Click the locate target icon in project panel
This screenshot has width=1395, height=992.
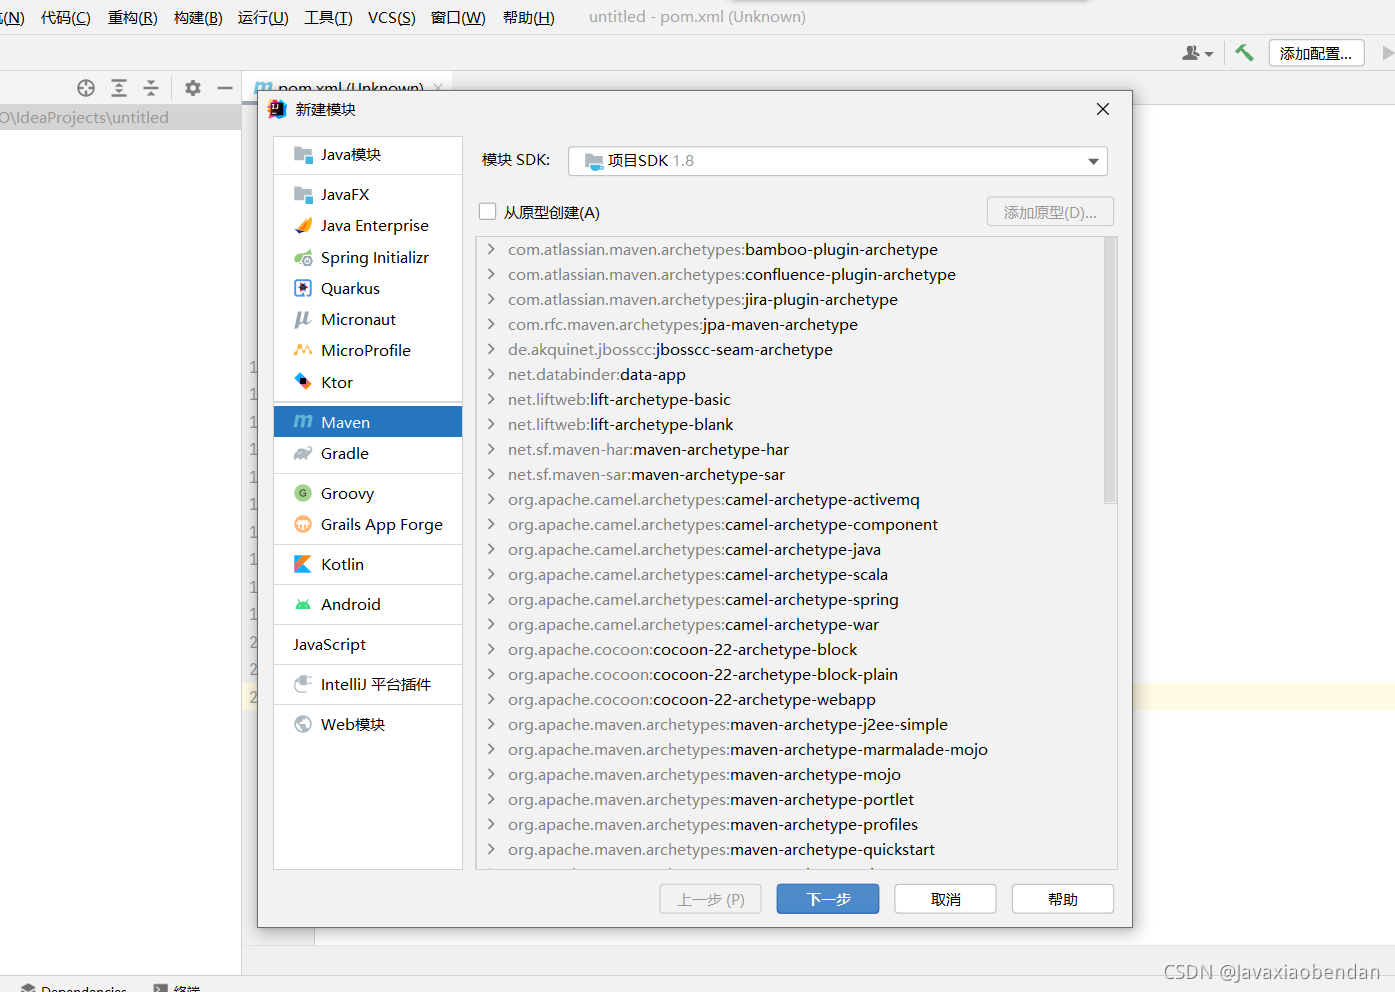click(x=86, y=88)
